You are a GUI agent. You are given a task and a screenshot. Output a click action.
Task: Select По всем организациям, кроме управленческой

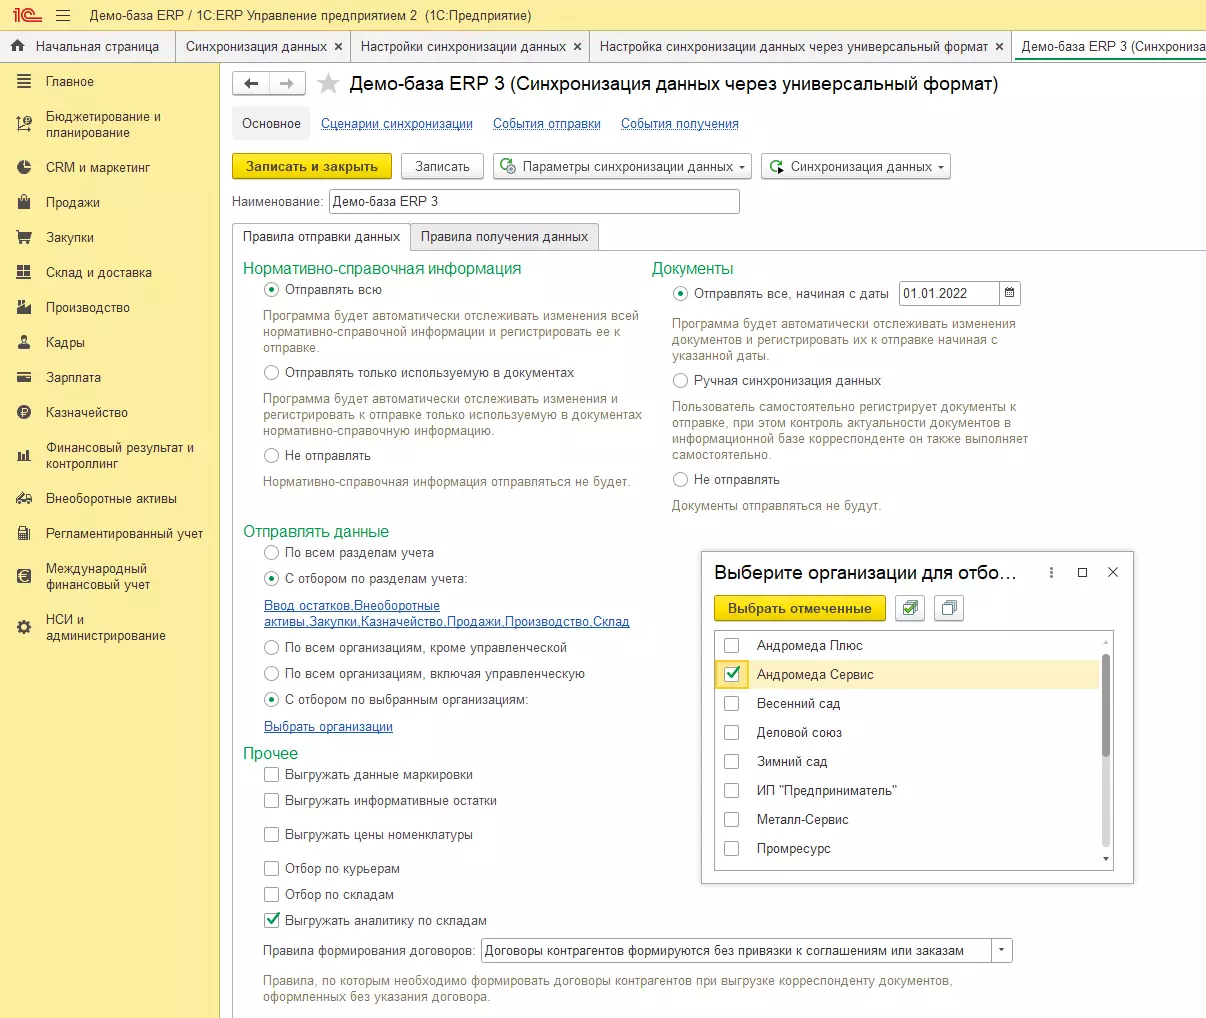point(272,648)
